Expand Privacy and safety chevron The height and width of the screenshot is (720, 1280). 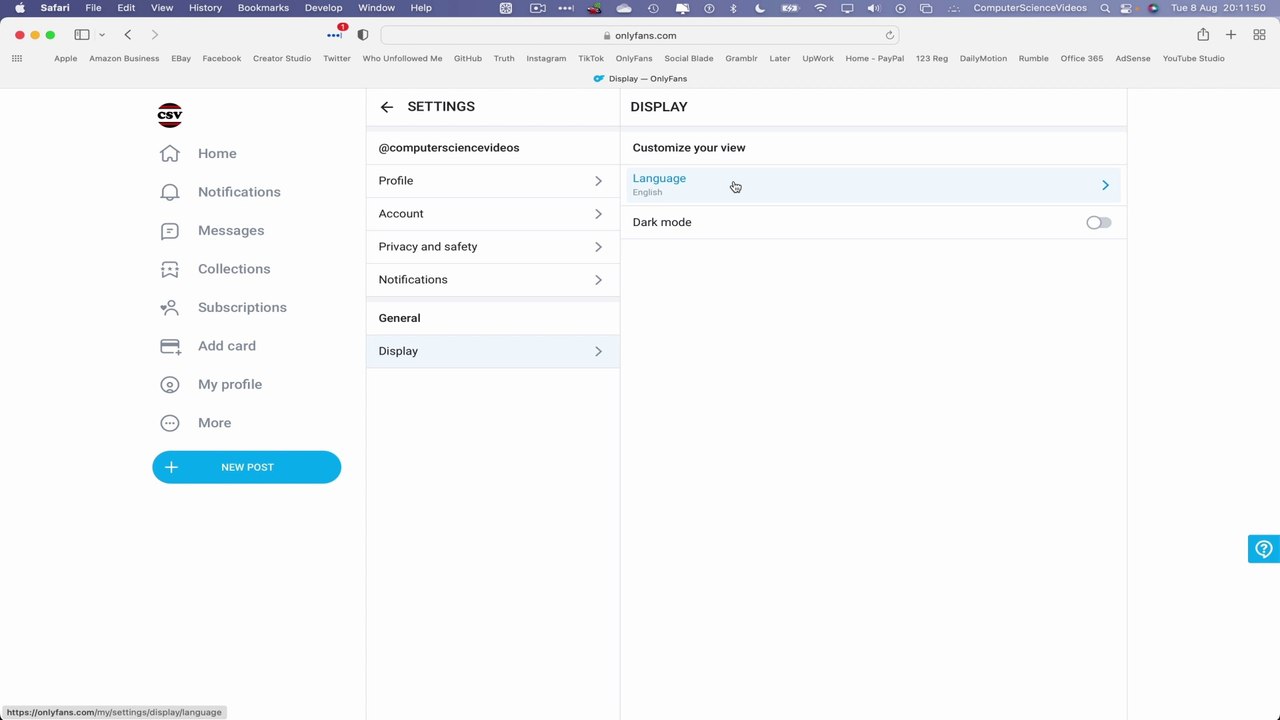tap(598, 247)
